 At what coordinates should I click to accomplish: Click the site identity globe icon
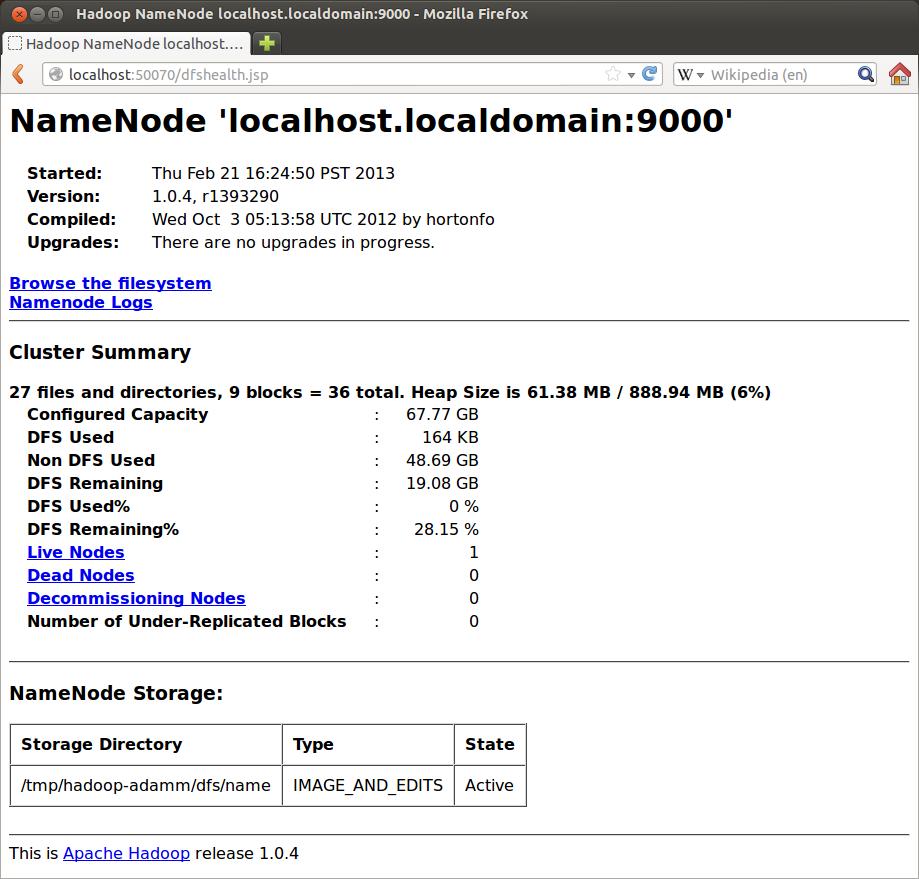pos(56,74)
